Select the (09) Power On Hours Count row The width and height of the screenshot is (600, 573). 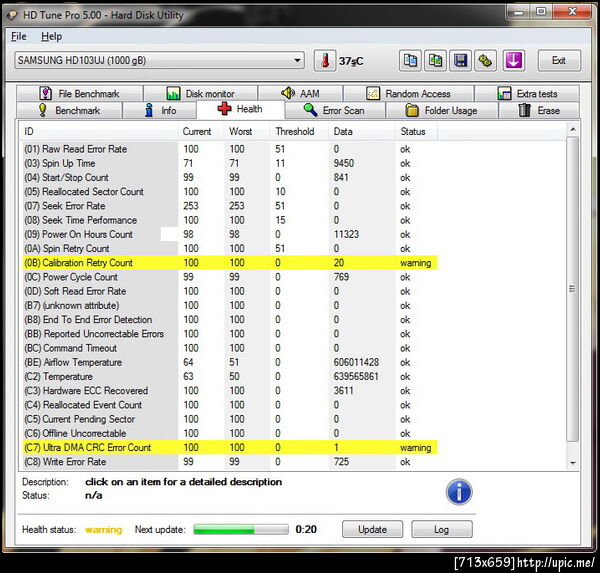(x=228, y=234)
